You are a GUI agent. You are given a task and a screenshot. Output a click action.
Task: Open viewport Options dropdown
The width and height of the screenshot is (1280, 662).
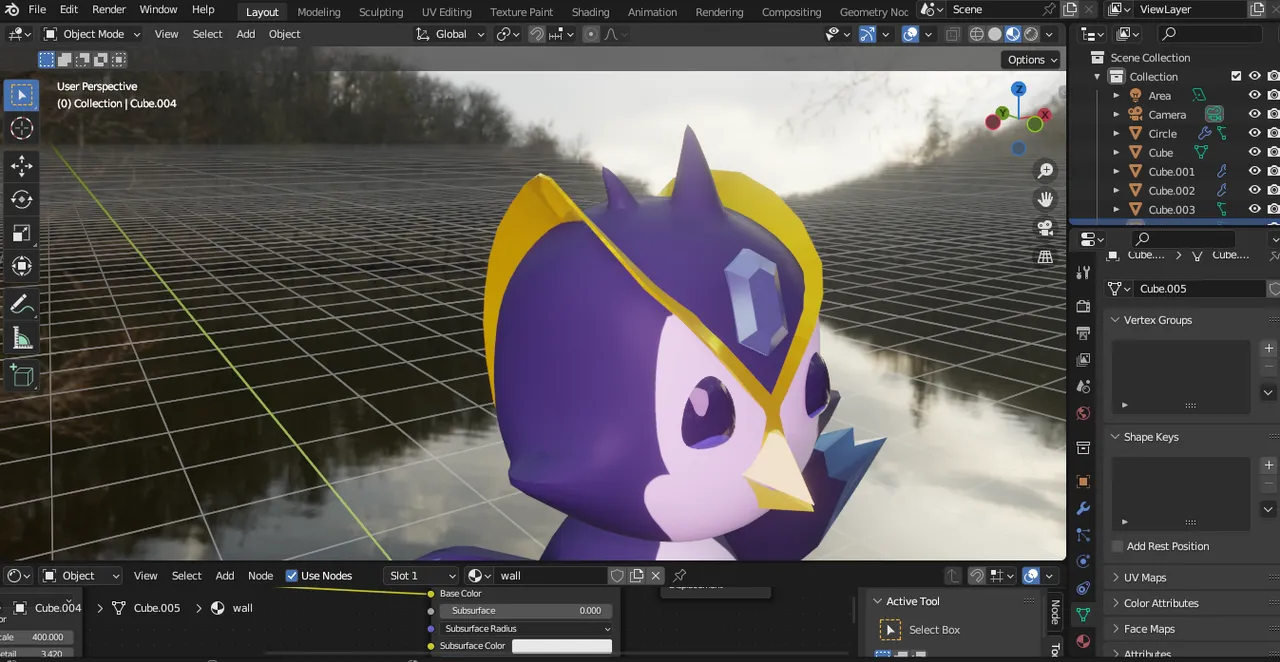tap(1032, 60)
